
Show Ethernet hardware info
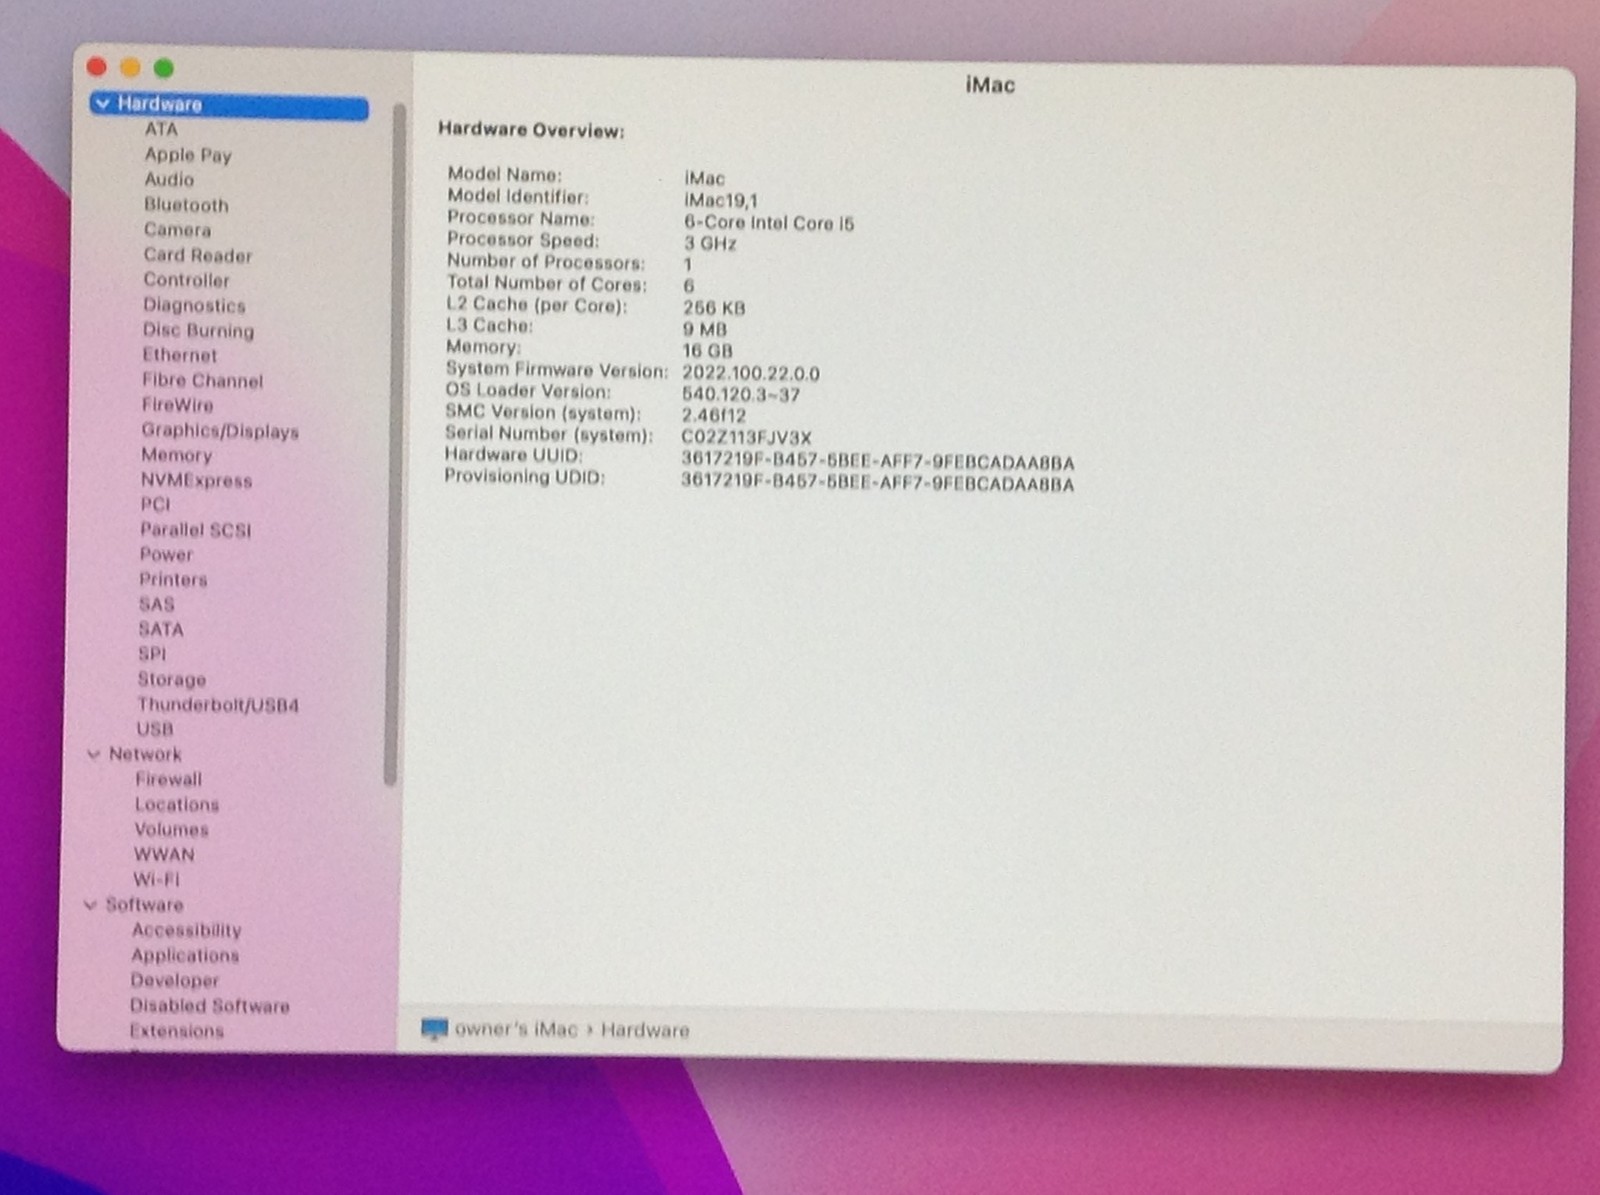click(x=180, y=355)
